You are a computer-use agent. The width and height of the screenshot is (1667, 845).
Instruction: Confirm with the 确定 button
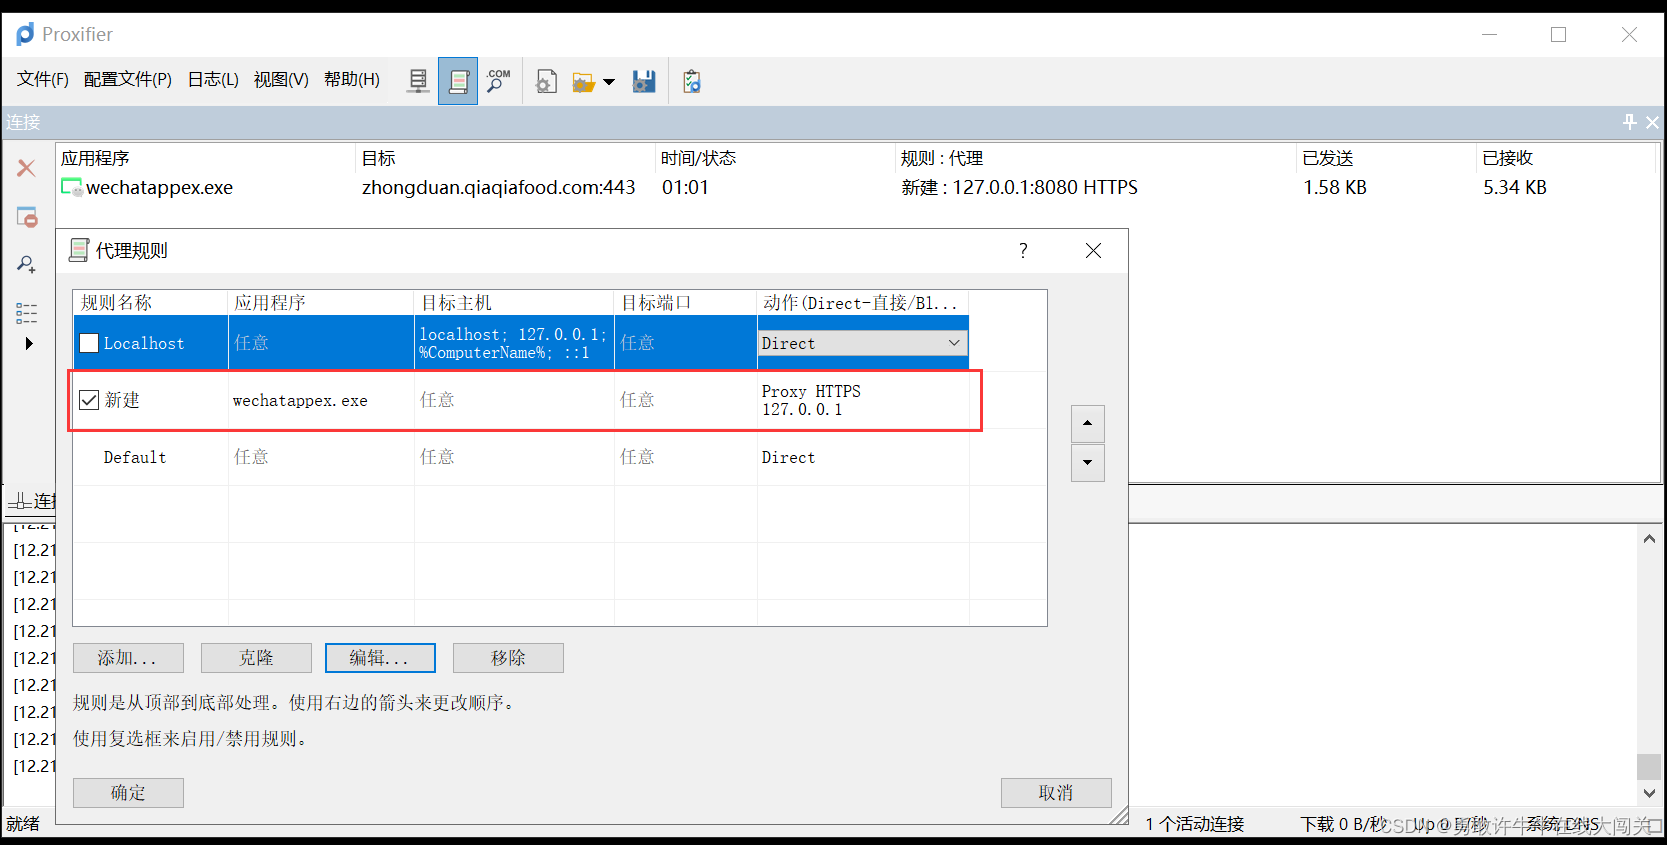click(x=128, y=793)
